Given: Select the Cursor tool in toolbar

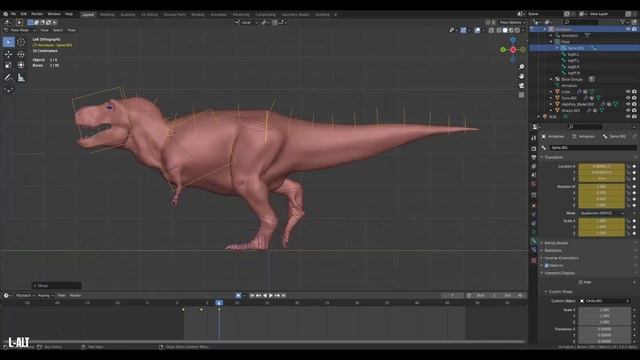Looking at the screenshot, I should pyautogui.click(x=21, y=42).
